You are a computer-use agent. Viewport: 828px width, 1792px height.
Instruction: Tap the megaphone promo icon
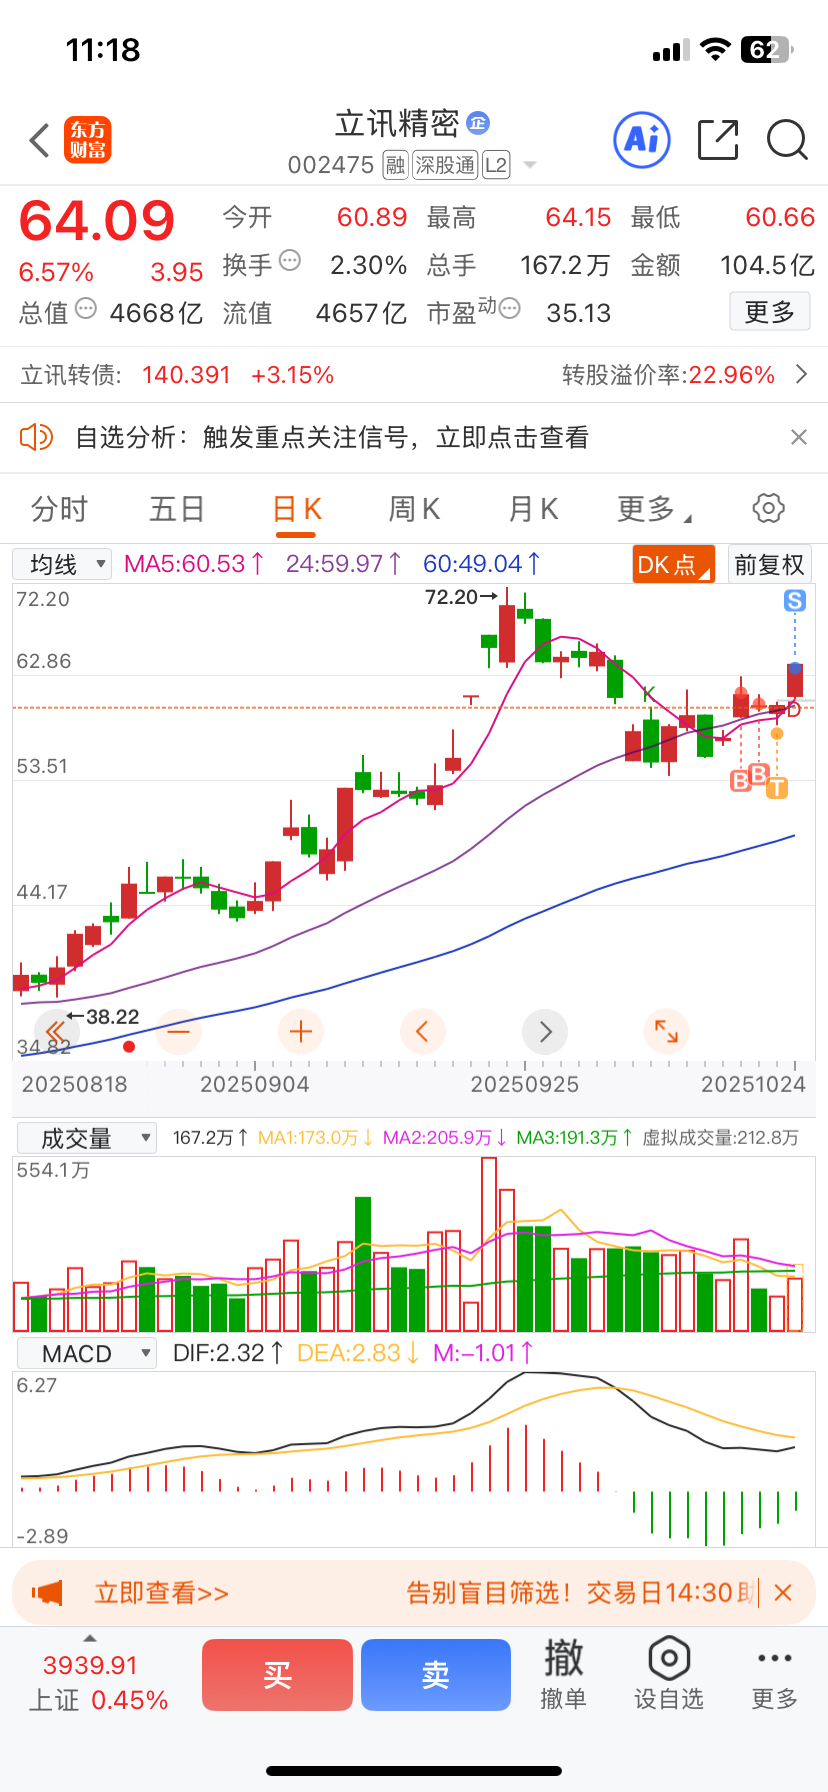47,1592
